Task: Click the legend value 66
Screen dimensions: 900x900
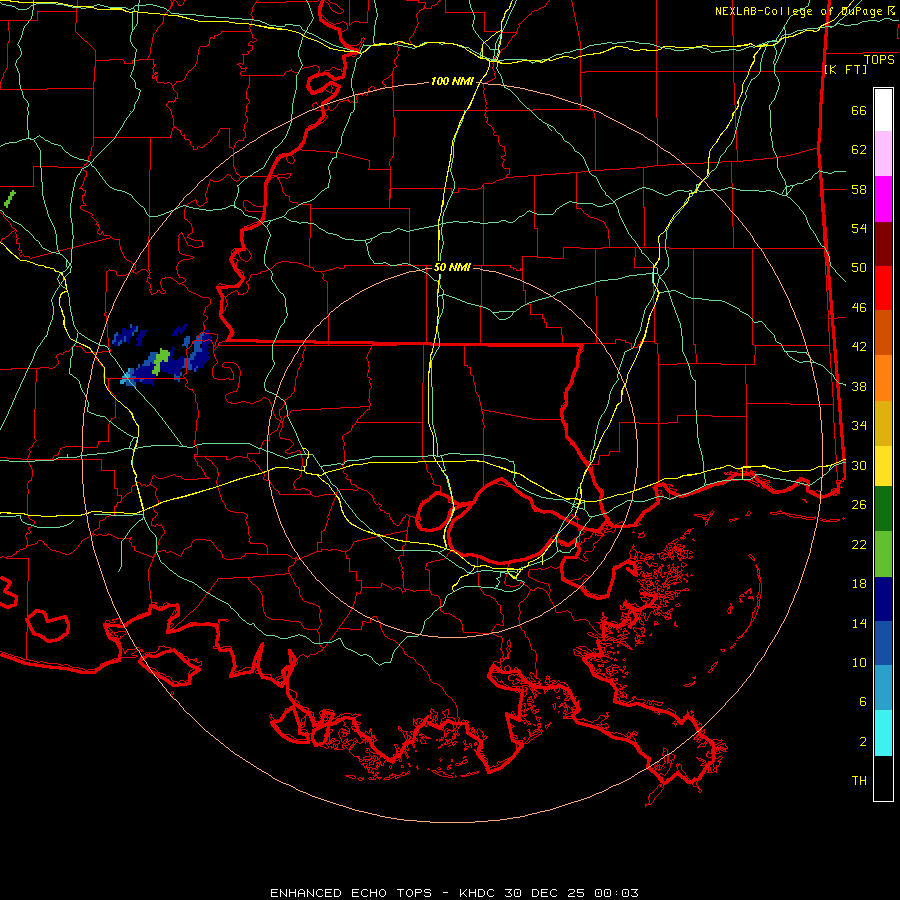Action: [859, 110]
